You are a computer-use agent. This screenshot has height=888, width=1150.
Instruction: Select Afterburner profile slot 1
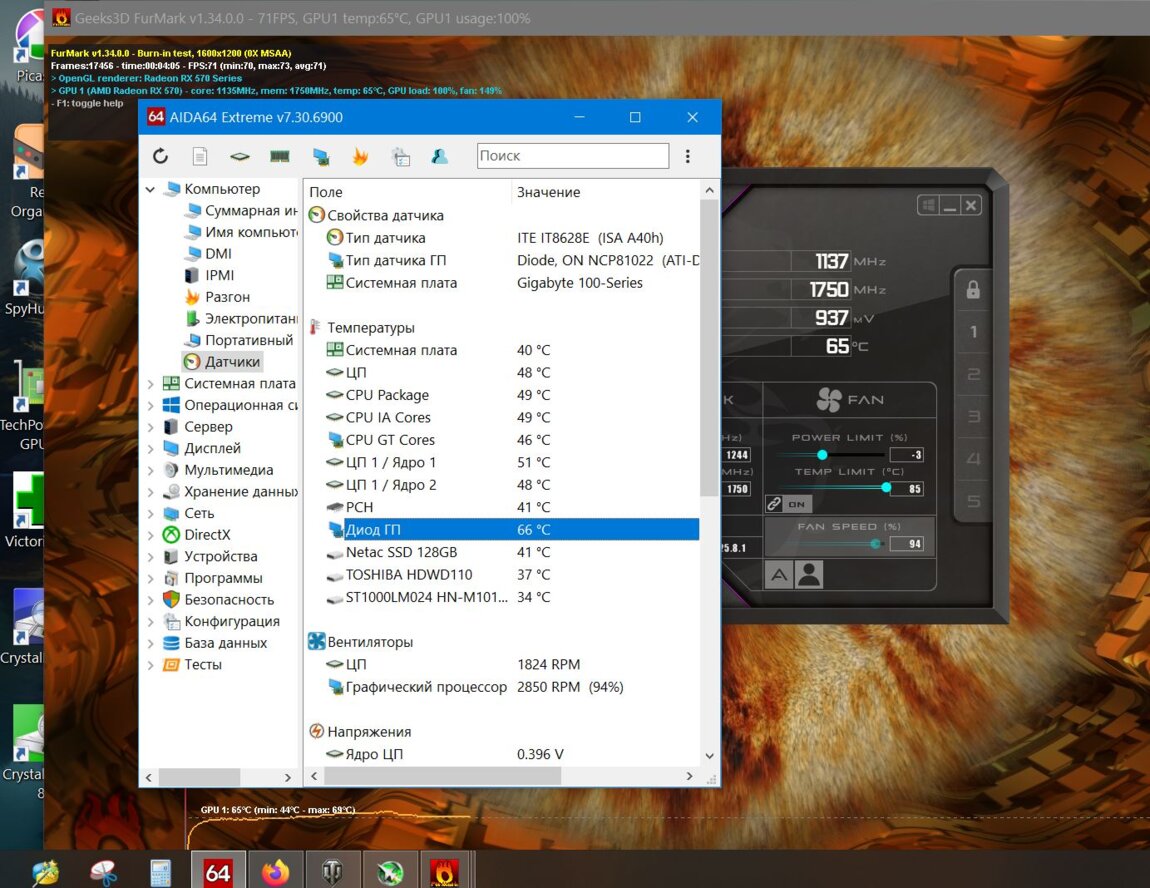973,332
